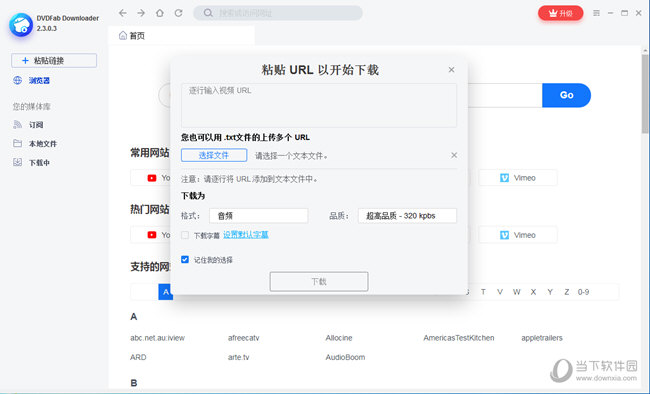Viewport: 650px width, 394px height.
Task: Reload the page with refresh icon
Action: point(178,13)
